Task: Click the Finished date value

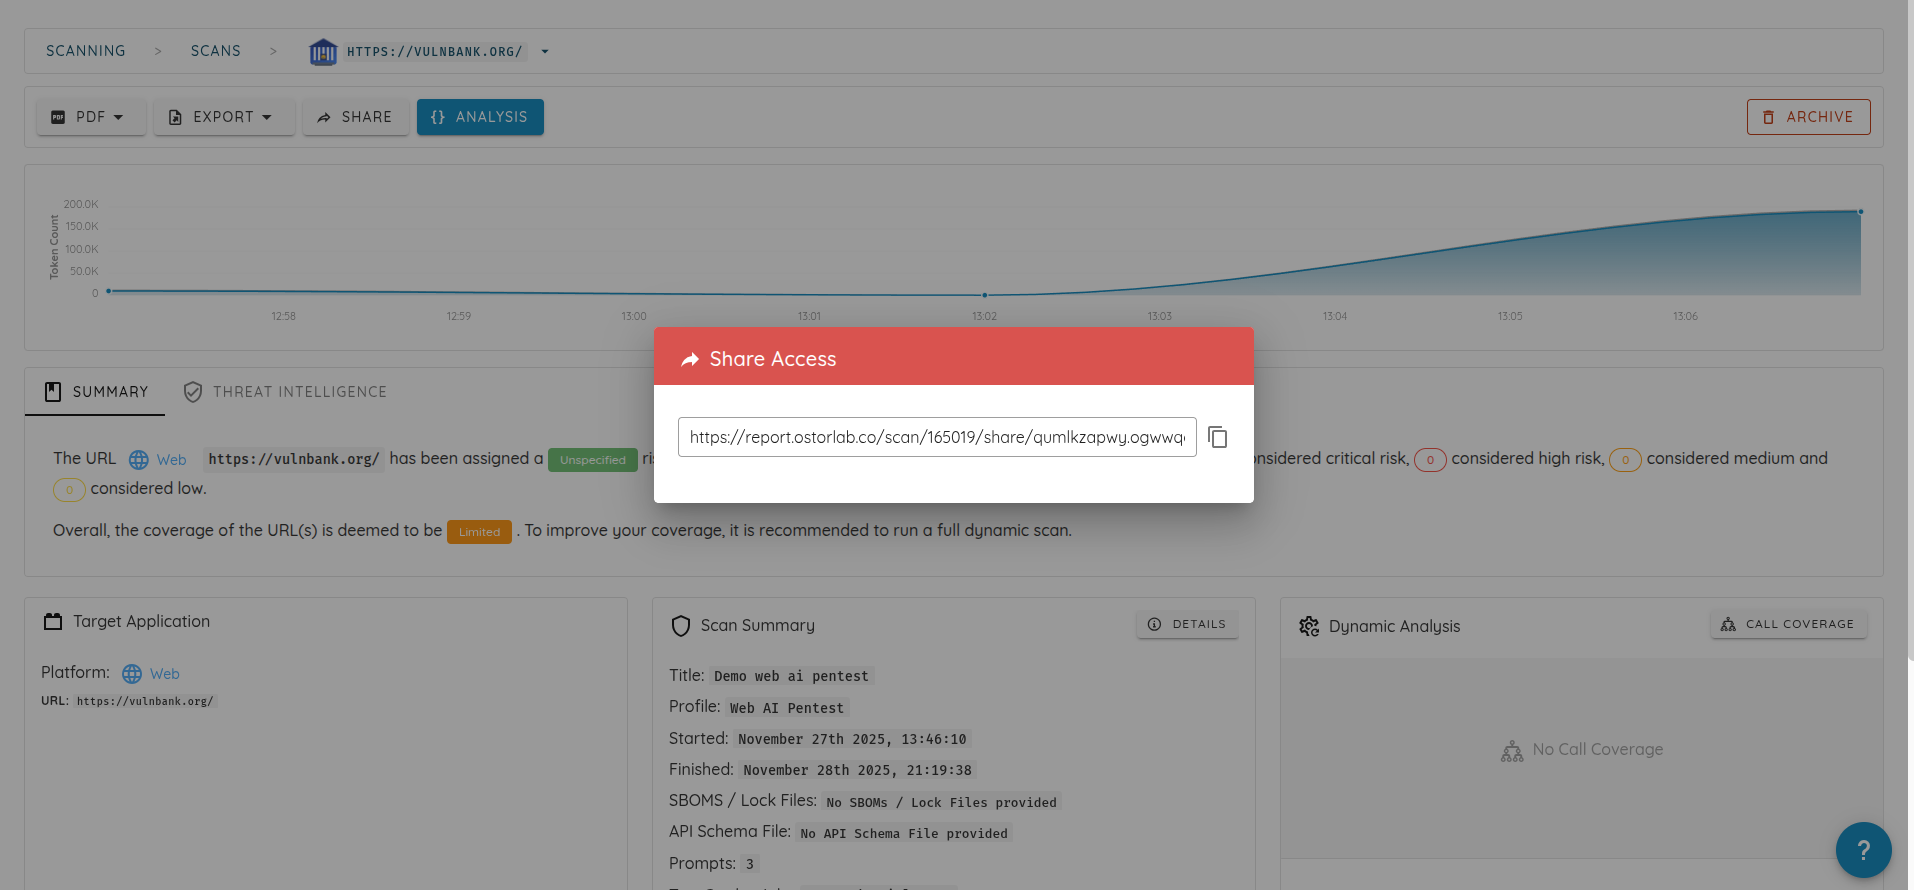Action: tap(857, 770)
